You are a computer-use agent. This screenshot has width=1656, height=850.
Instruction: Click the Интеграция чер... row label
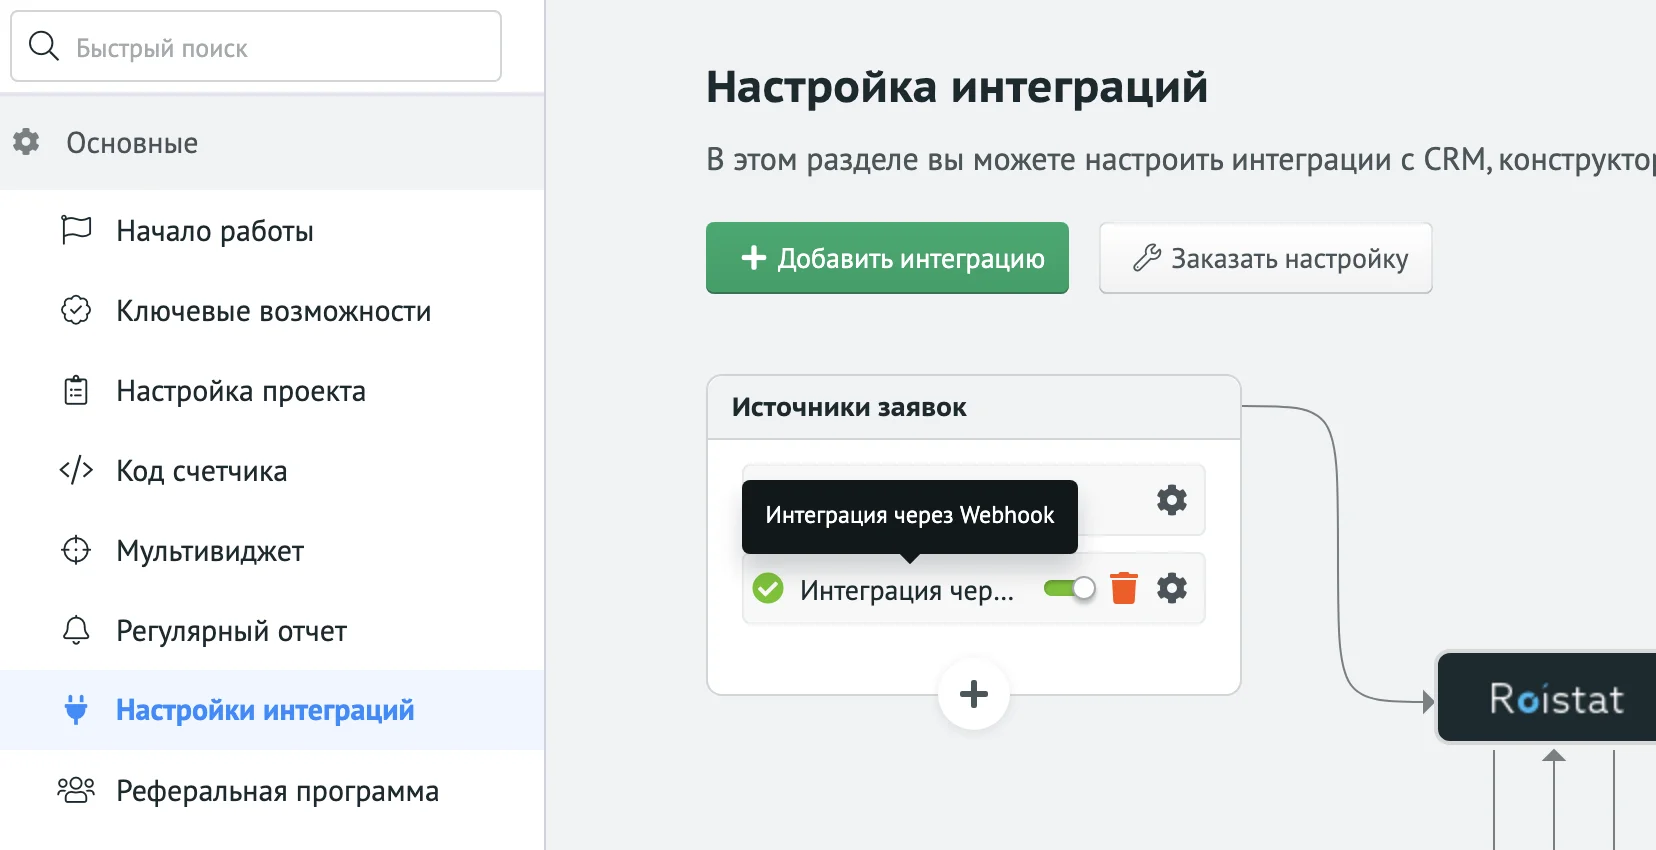point(907,590)
